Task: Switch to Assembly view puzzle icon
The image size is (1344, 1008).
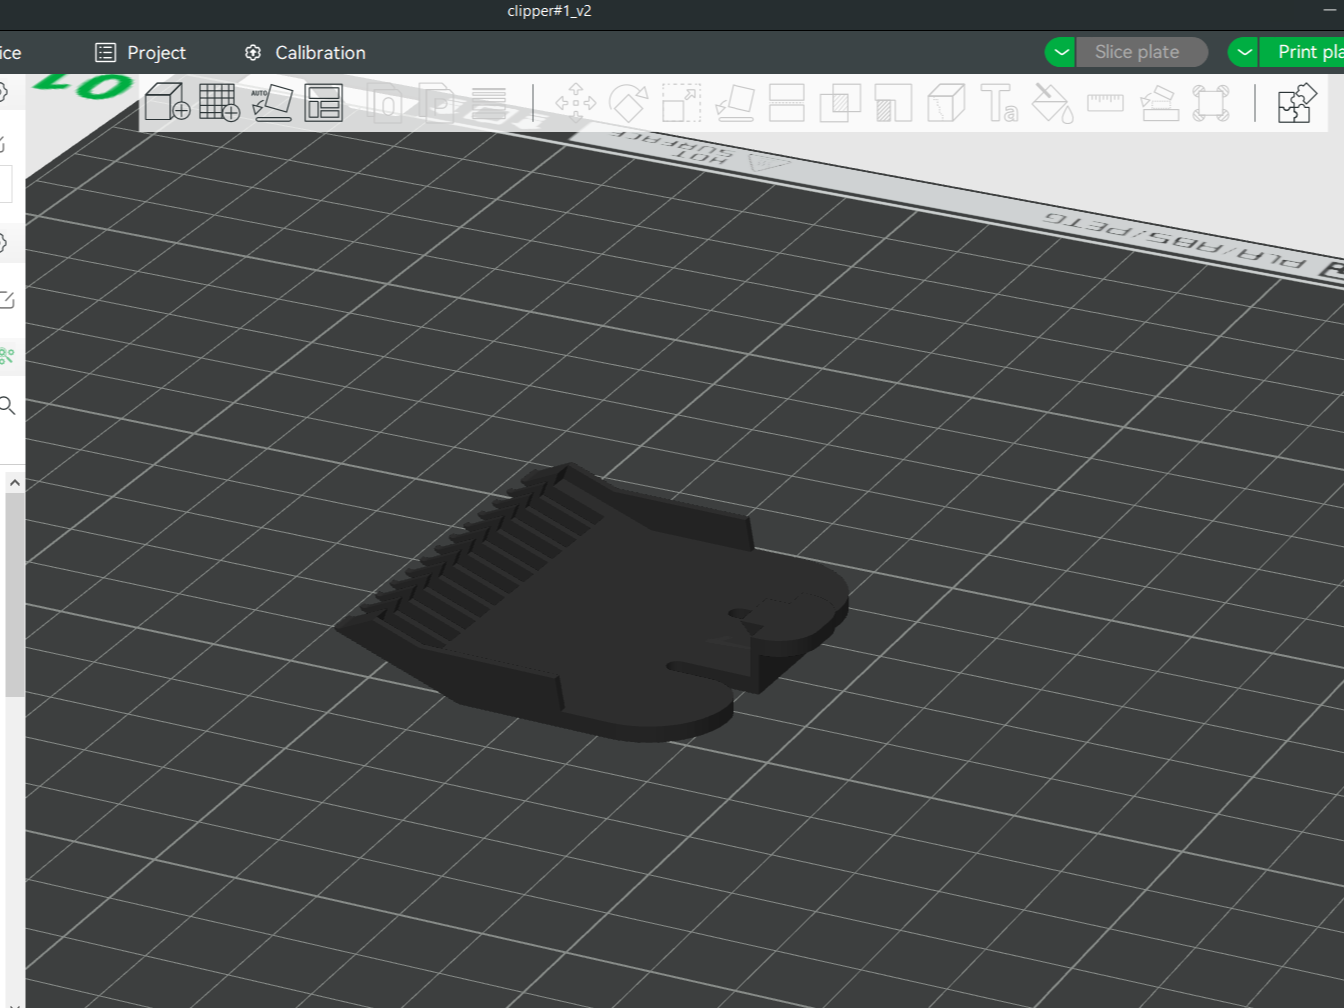Action: click(x=1297, y=103)
